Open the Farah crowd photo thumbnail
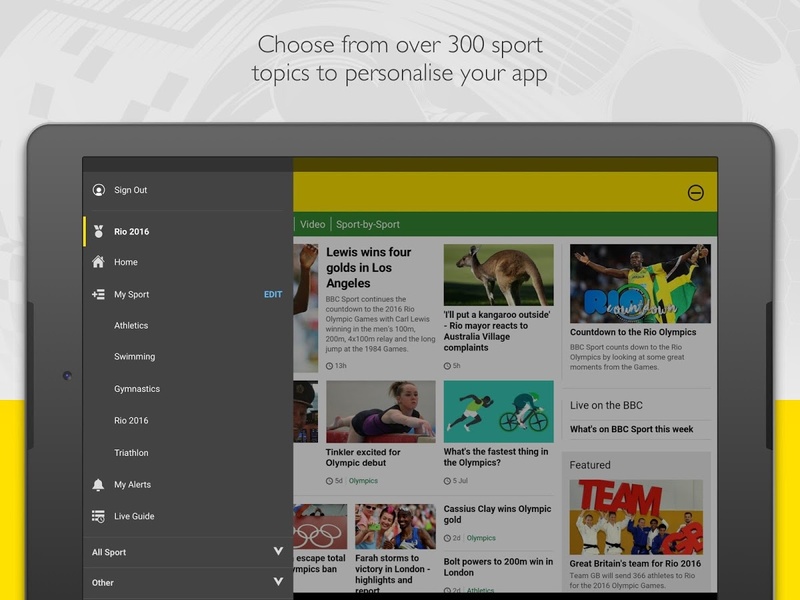The width and height of the screenshot is (800, 600). [x=395, y=527]
